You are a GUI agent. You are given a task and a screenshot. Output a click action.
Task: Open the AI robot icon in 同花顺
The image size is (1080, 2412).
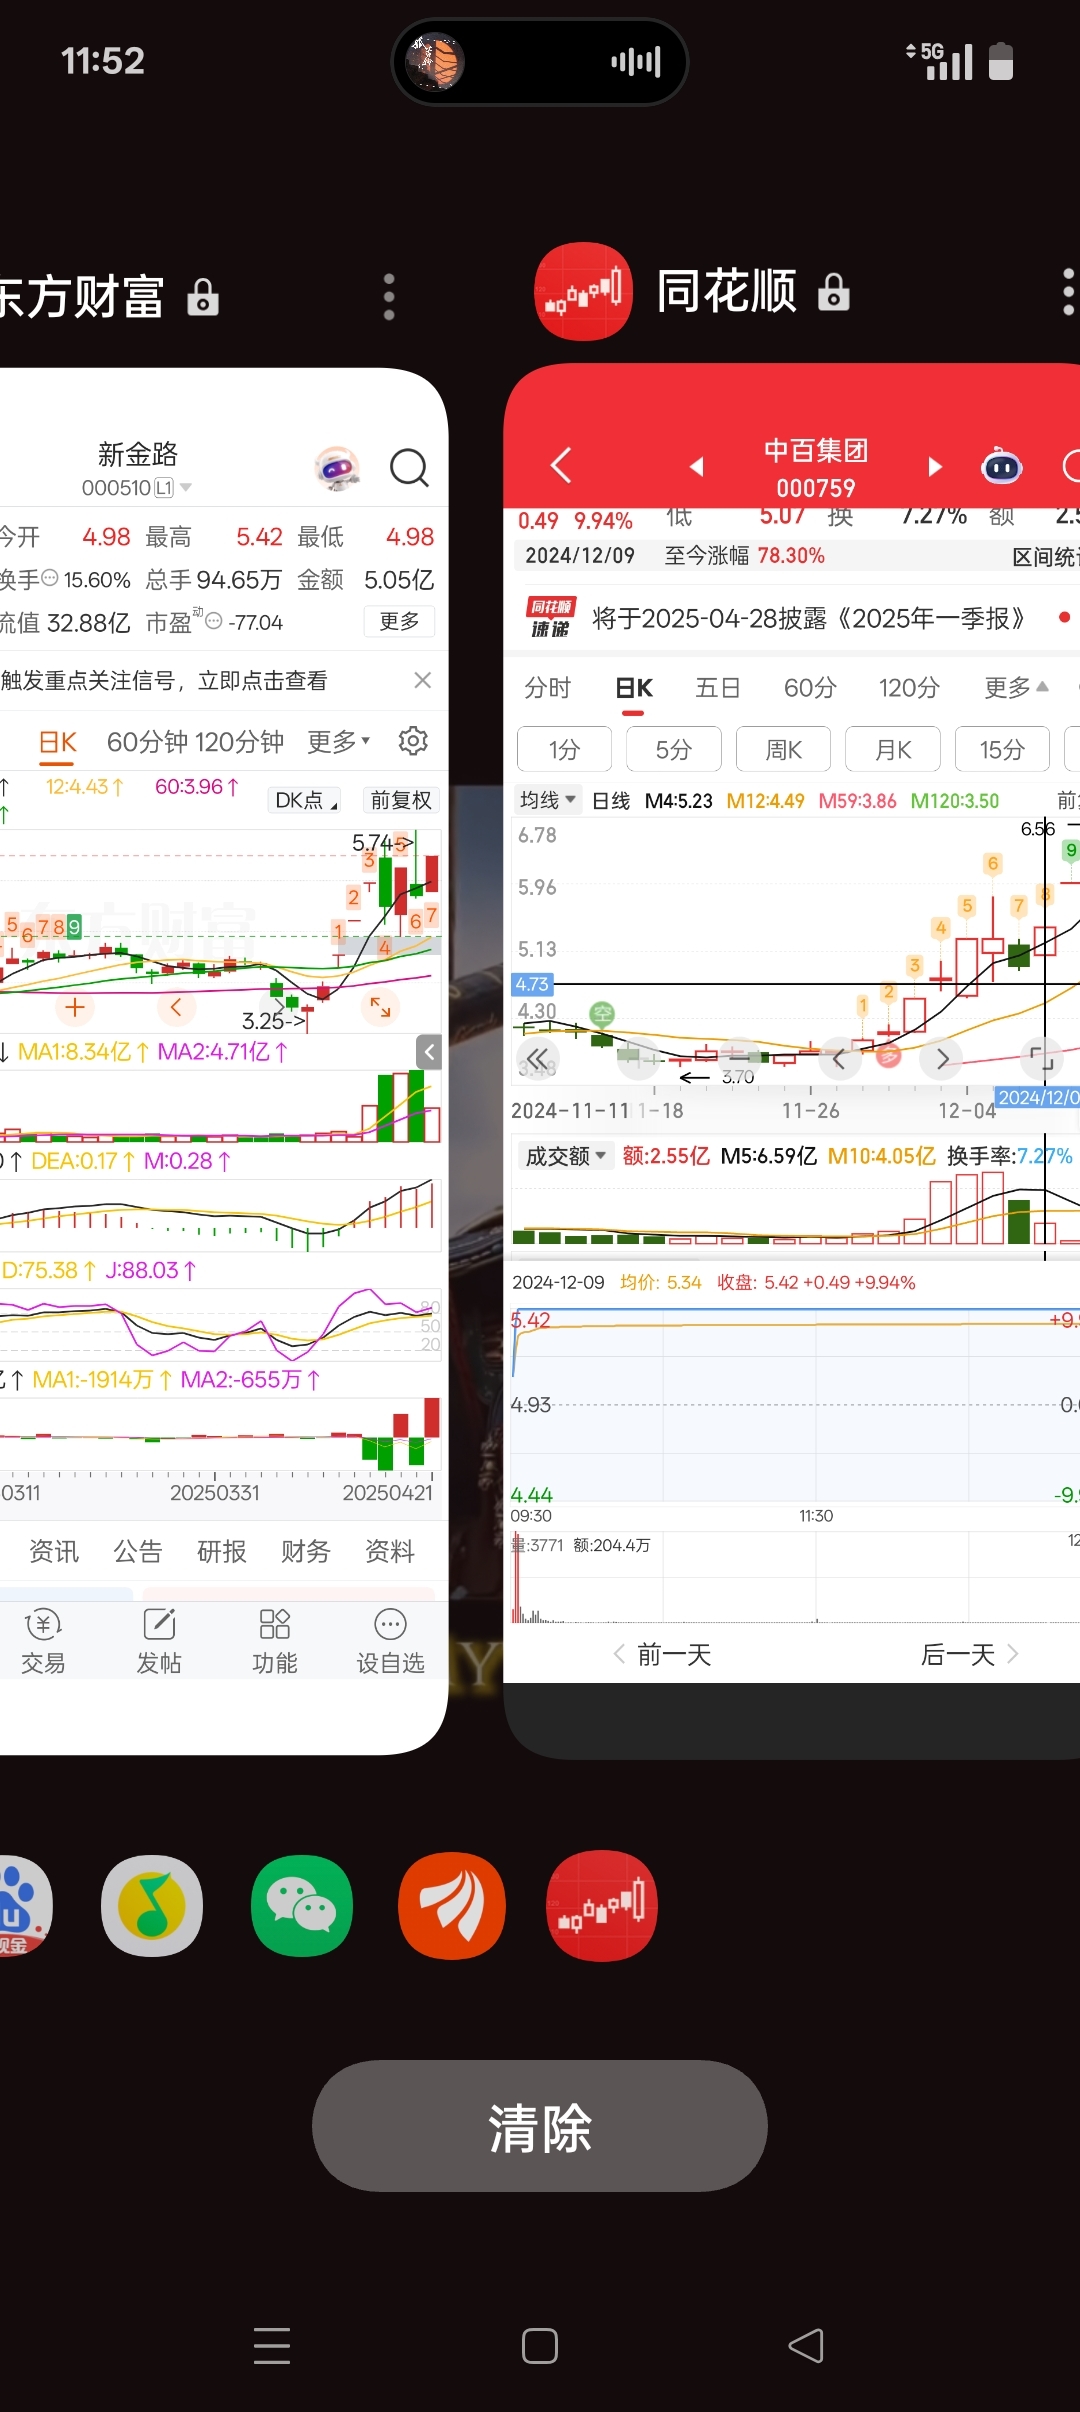tap(1001, 466)
